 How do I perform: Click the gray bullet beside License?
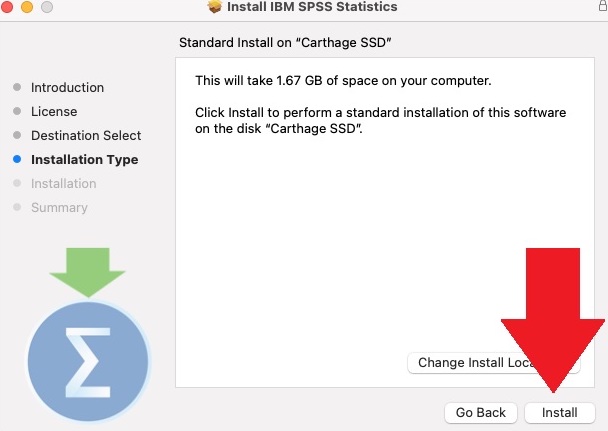[17, 111]
